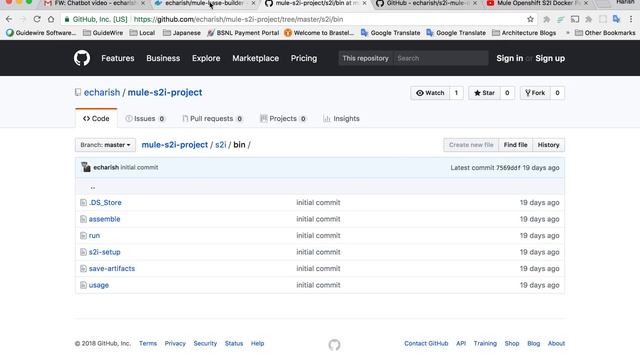Expand the Branch: master dropdown
640x360 pixels.
point(105,145)
